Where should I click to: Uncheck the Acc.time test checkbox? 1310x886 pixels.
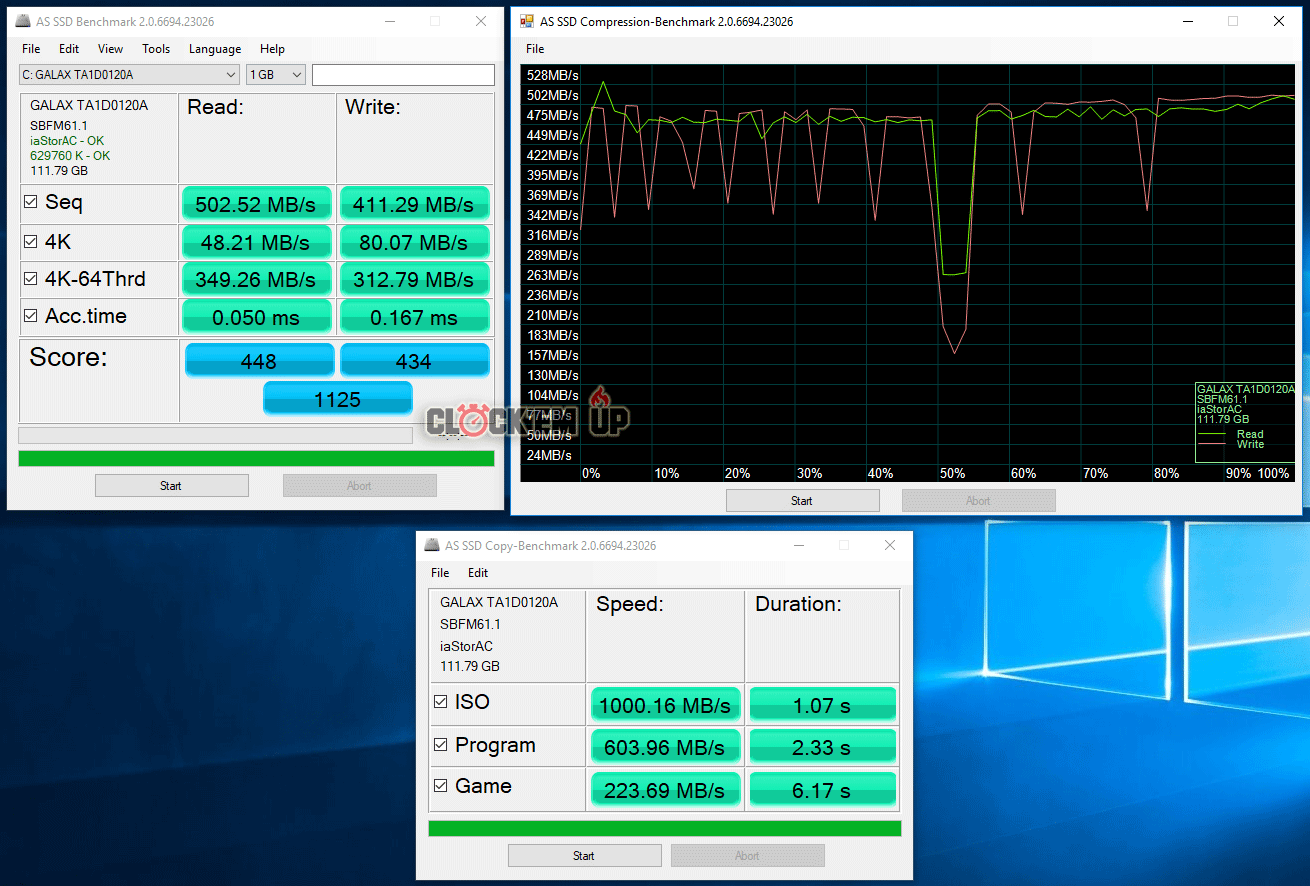pyautogui.click(x=31, y=316)
